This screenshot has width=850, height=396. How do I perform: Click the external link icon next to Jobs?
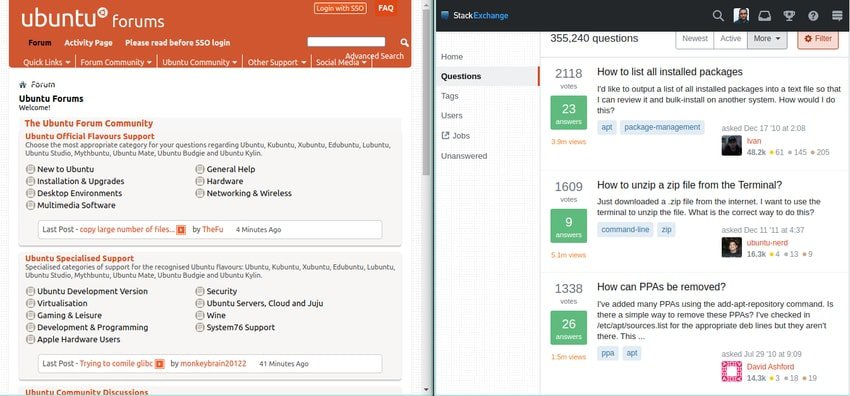[446, 135]
